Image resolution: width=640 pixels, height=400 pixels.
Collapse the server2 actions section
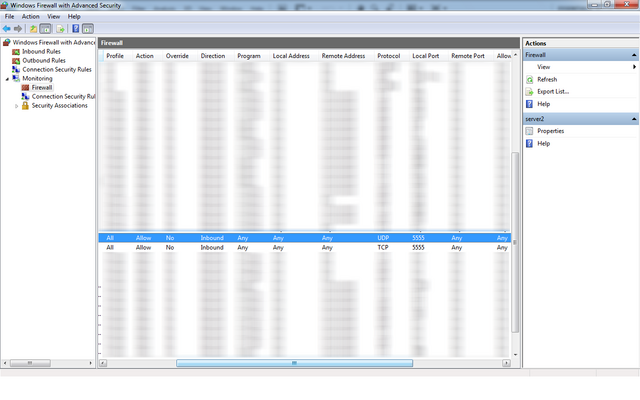pos(634,119)
